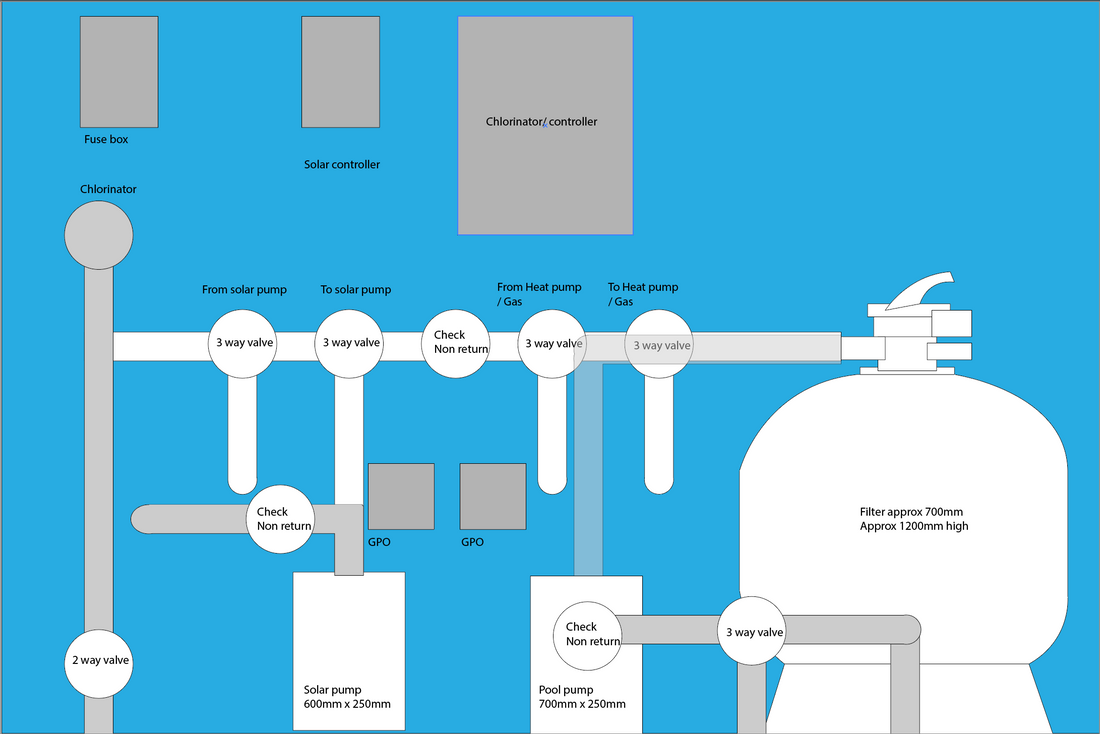Select Check Non return valve on Pool pump
The width and height of the screenshot is (1100, 734).
[x=588, y=634]
